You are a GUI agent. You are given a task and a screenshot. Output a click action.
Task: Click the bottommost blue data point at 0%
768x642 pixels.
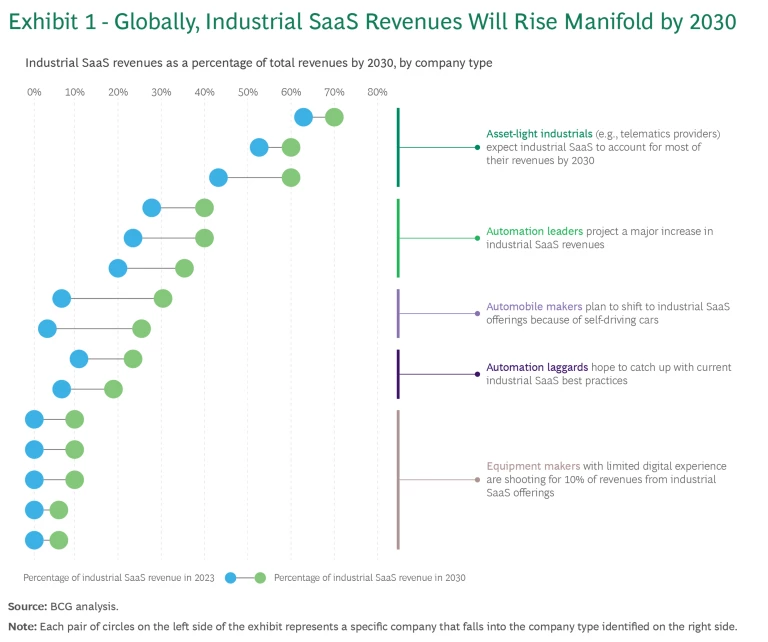tap(35, 540)
